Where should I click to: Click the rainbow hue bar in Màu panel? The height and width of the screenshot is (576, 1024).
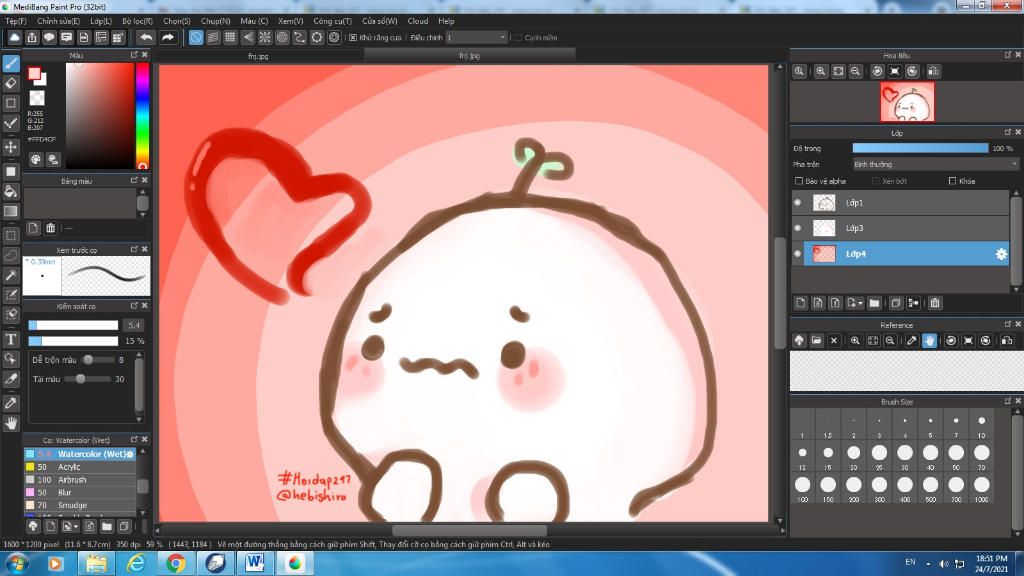[142, 116]
